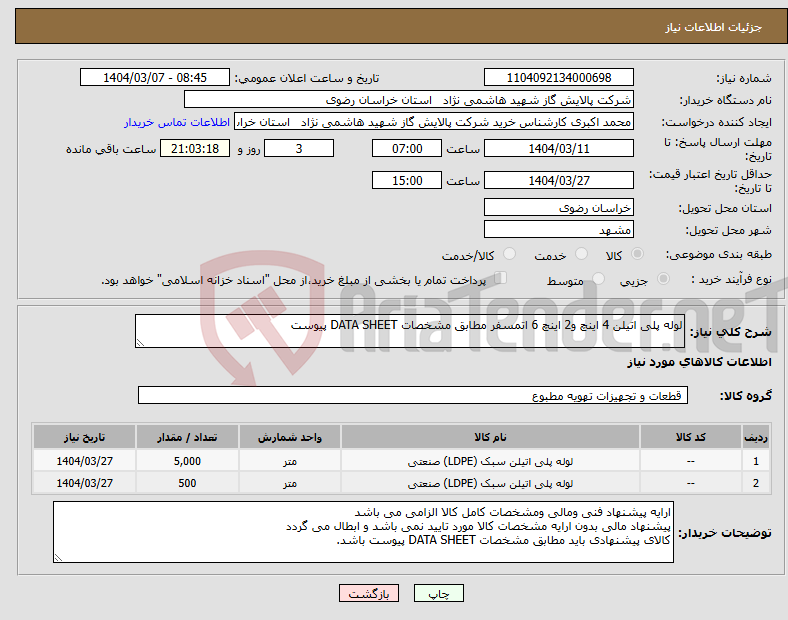Click the واحد شمارش column header
Screen dimensions: 788x620
[290, 437]
